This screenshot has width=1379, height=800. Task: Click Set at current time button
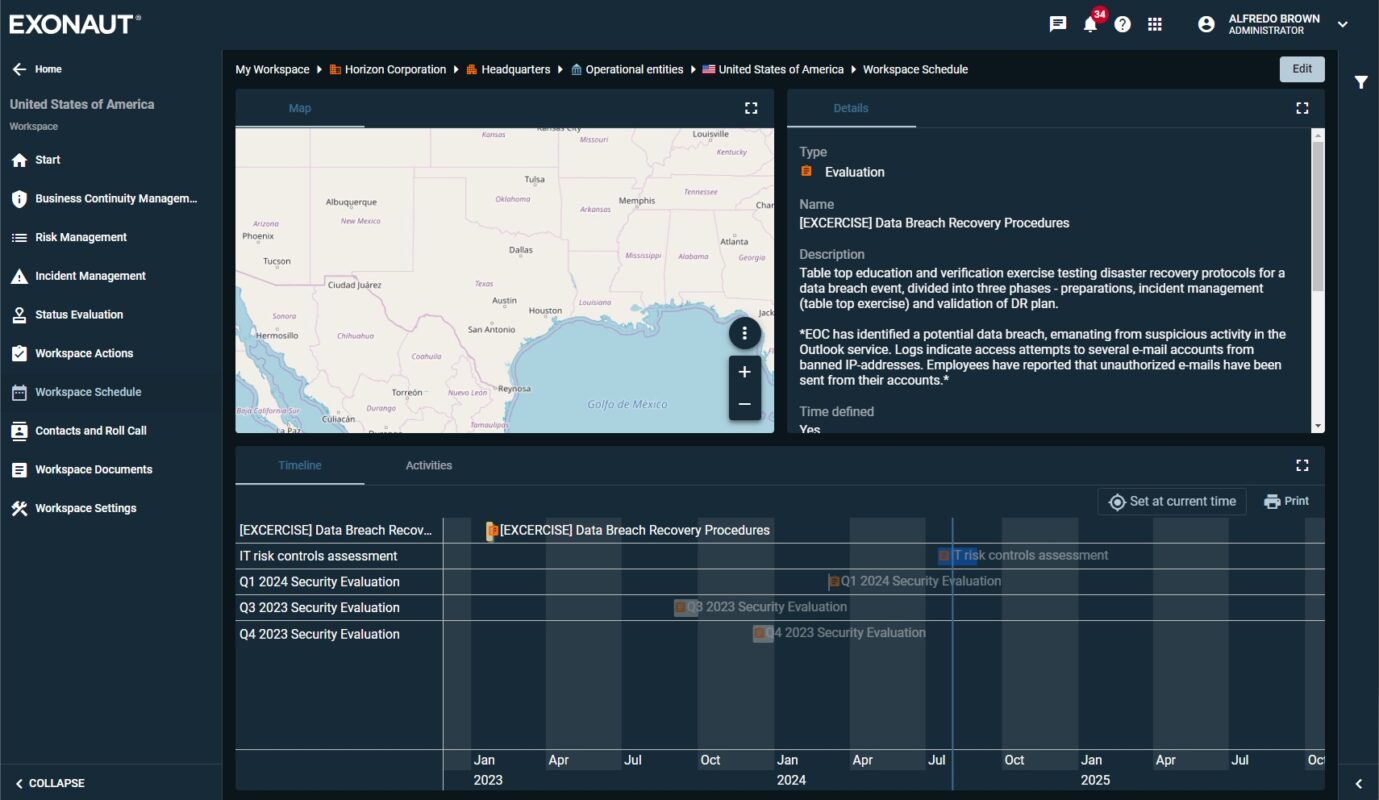coord(1172,502)
